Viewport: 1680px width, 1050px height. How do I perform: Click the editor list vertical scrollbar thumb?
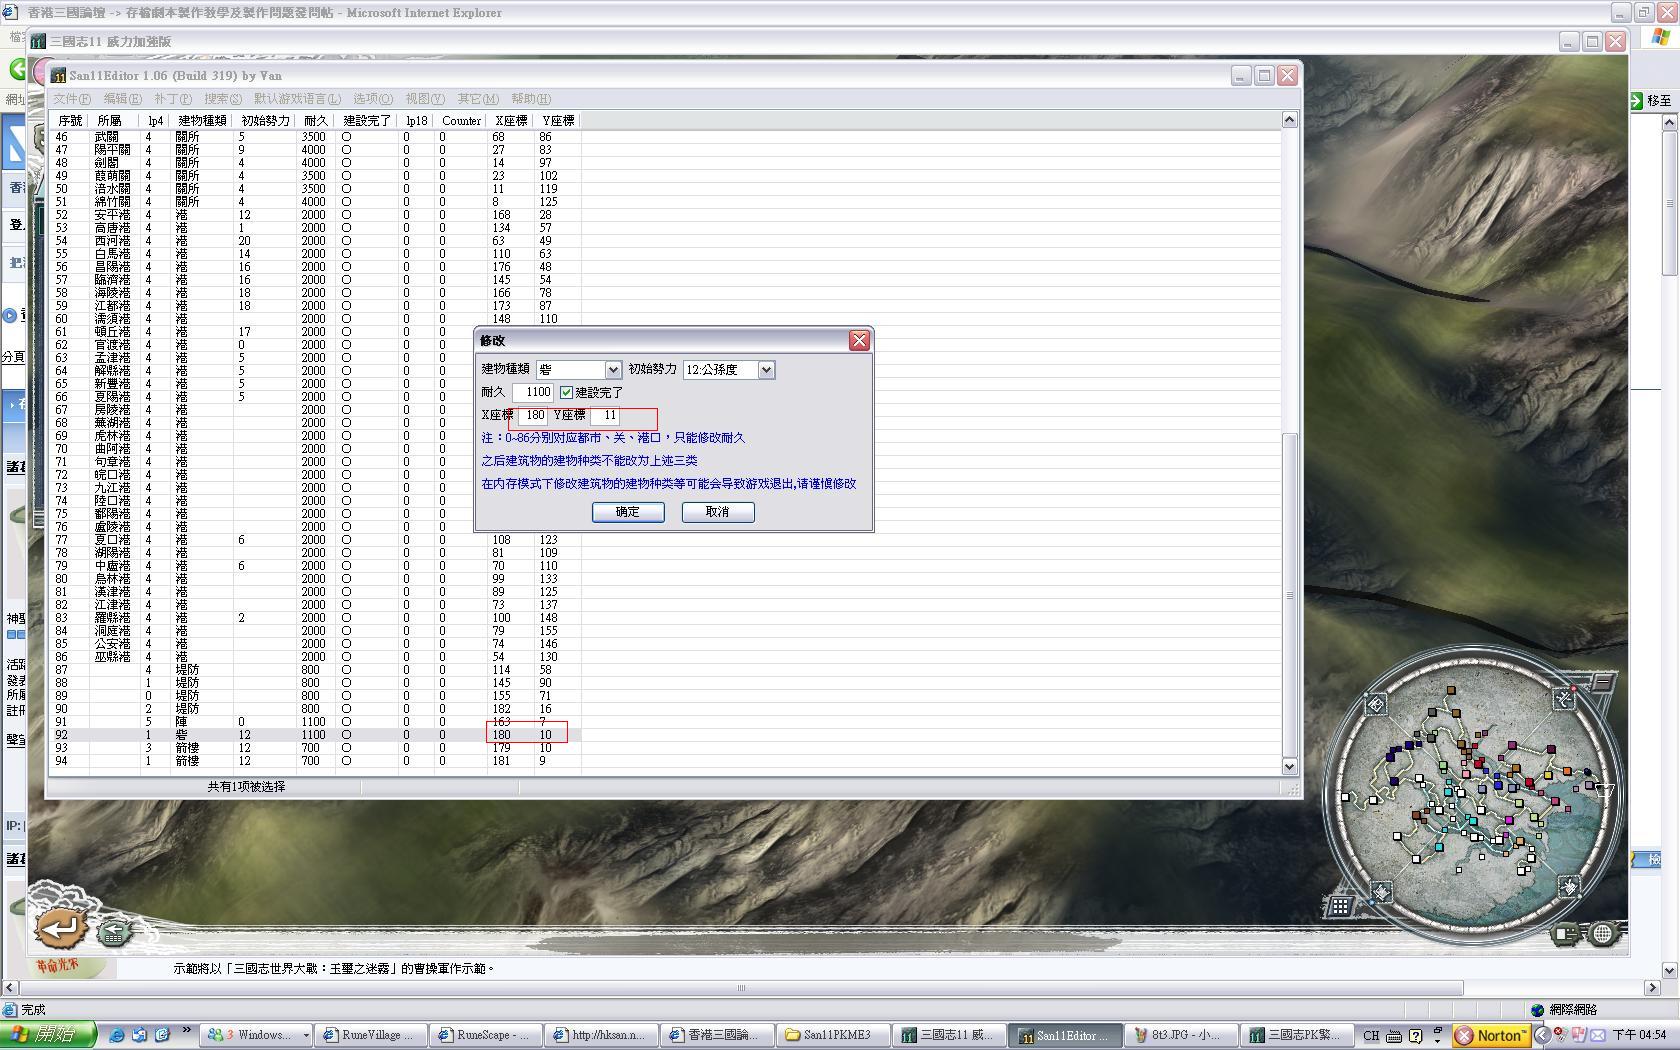[1289, 595]
